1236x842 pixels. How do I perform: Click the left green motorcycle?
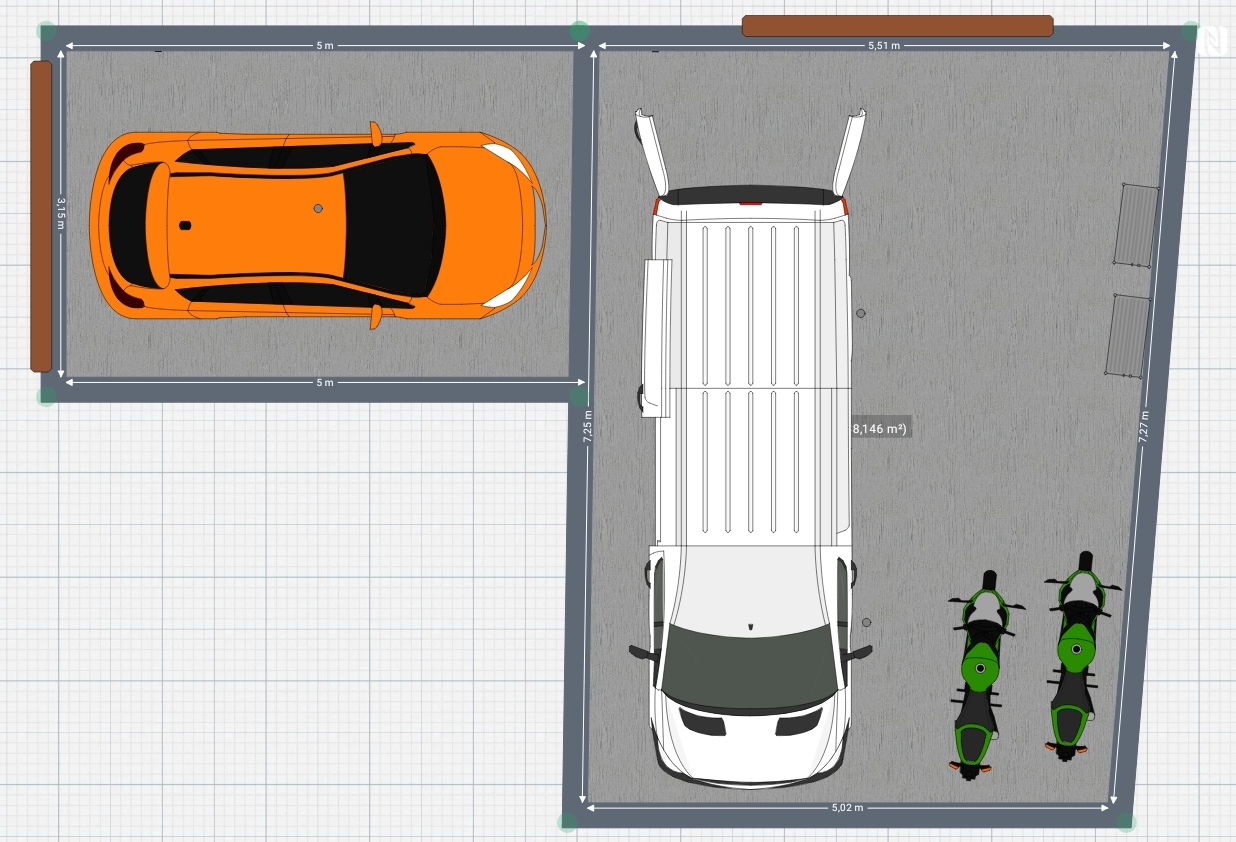[975, 676]
